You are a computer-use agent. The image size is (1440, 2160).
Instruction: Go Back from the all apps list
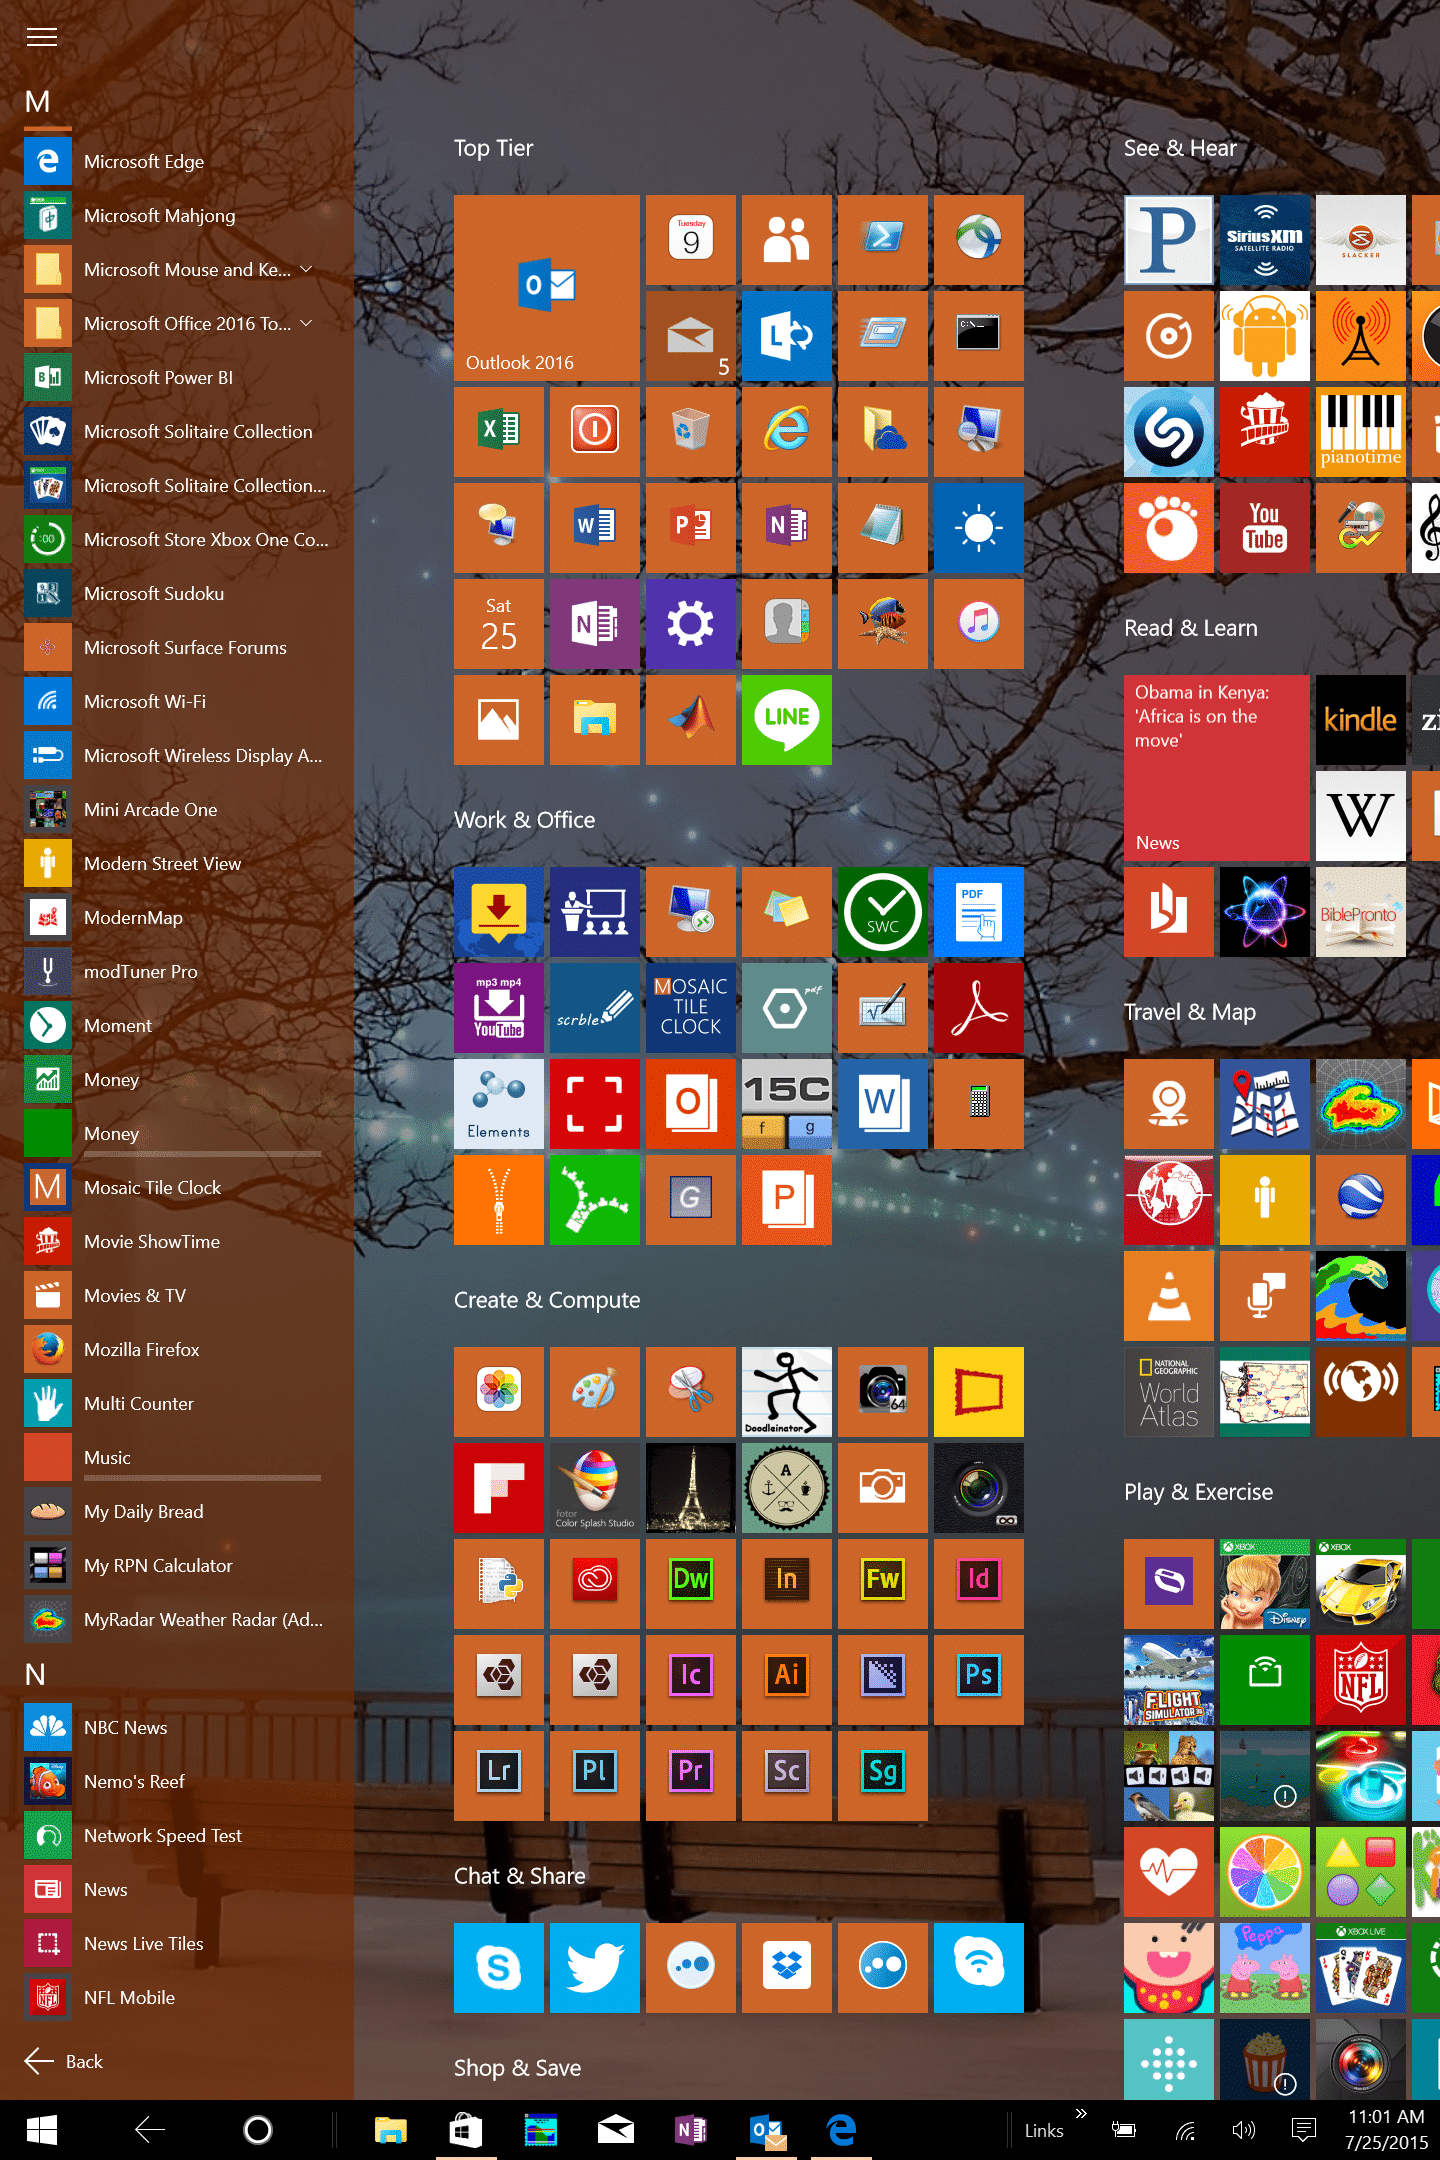pos(64,2062)
